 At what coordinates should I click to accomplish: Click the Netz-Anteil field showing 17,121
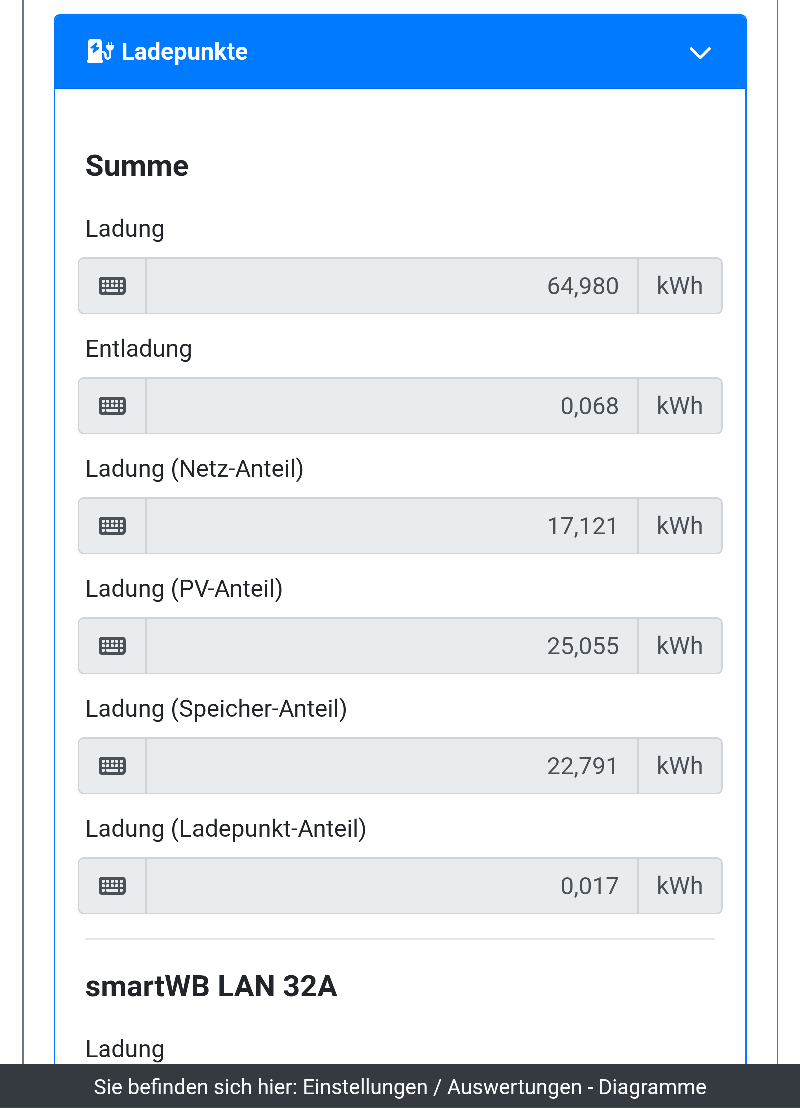(392, 526)
